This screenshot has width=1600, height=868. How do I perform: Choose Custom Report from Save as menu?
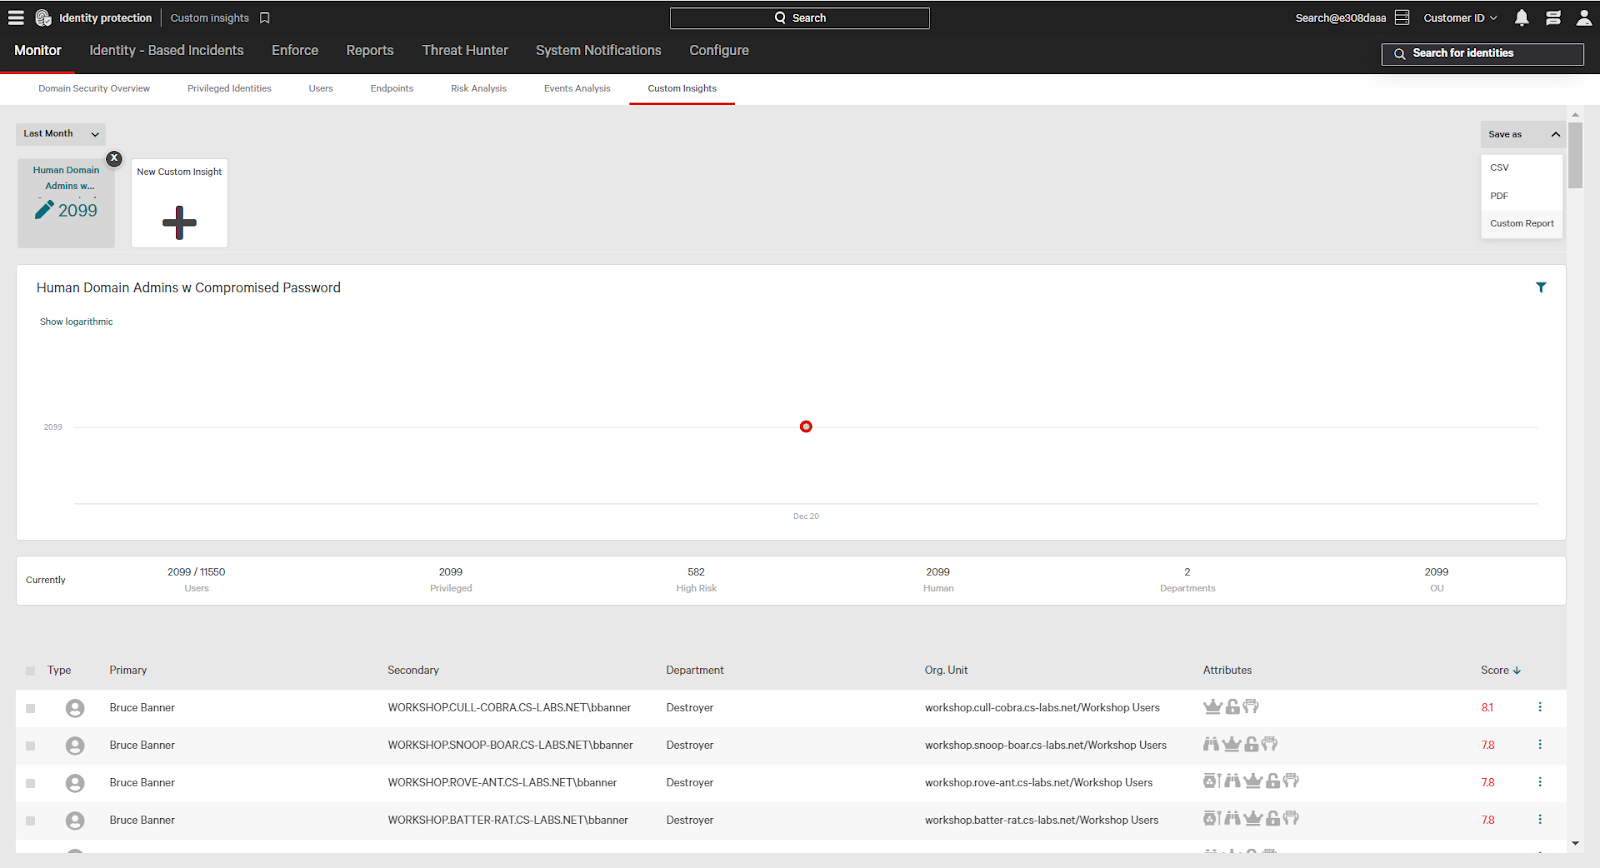[1522, 224]
